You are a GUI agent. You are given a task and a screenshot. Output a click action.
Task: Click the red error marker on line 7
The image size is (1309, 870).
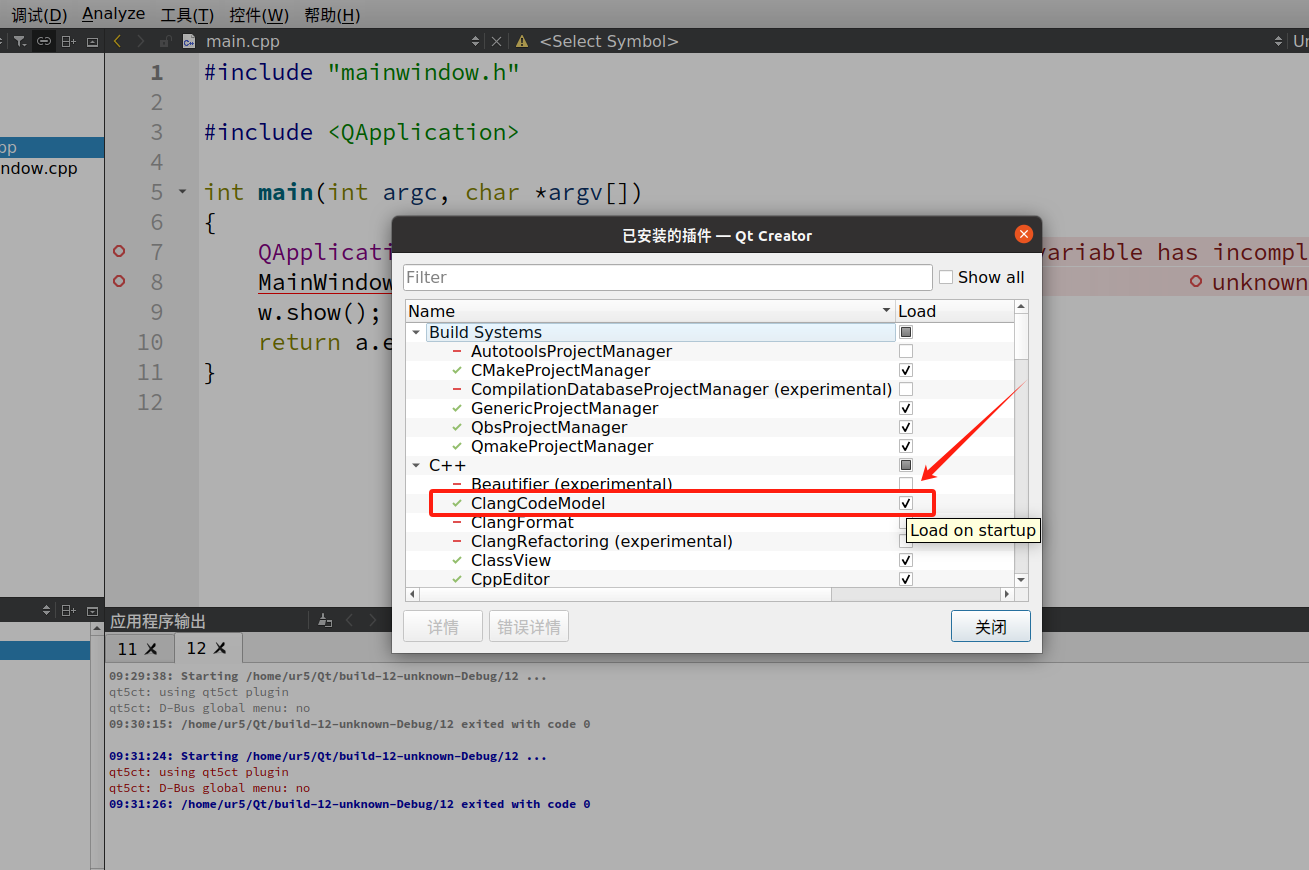pos(119,251)
